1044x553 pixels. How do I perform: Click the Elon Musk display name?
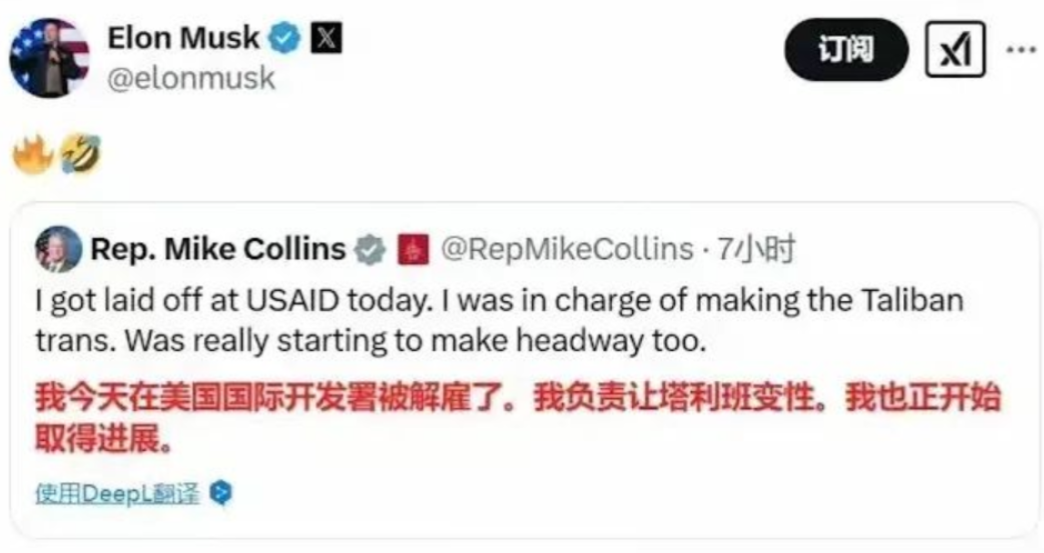click(184, 37)
